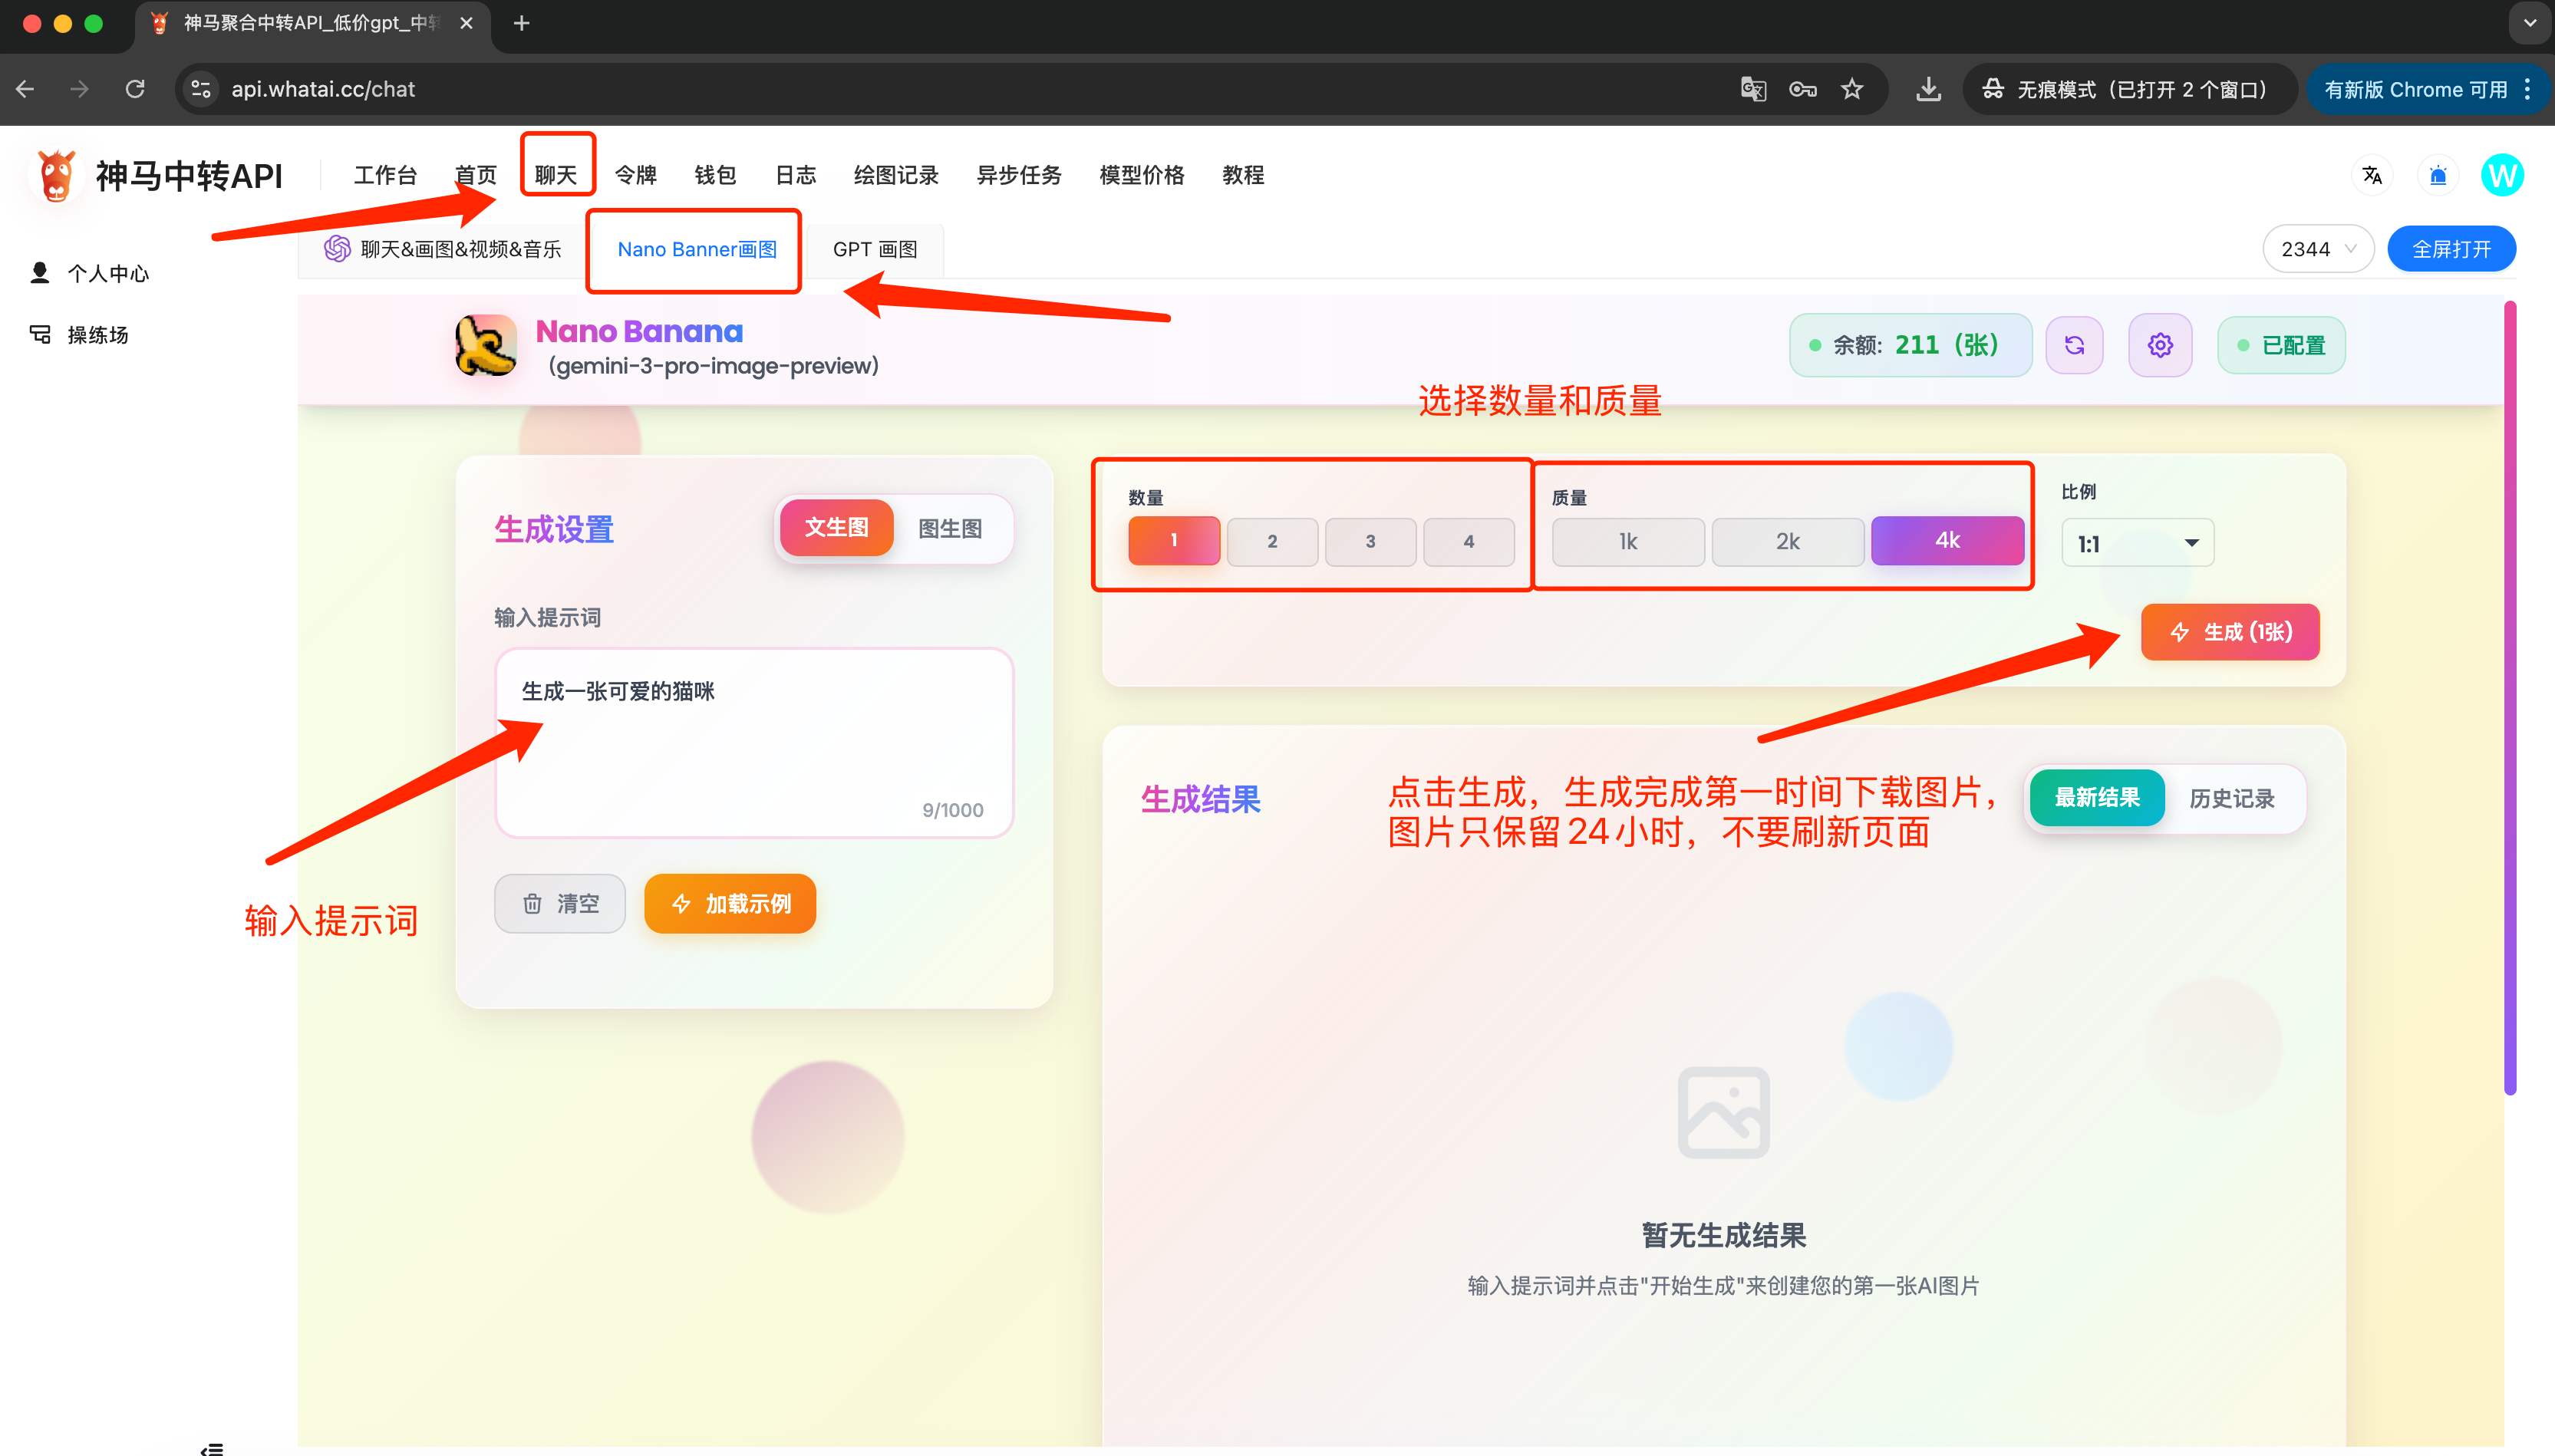The width and height of the screenshot is (2555, 1456).
Task: Click the W user avatar
Action: pyautogui.click(x=2503, y=175)
